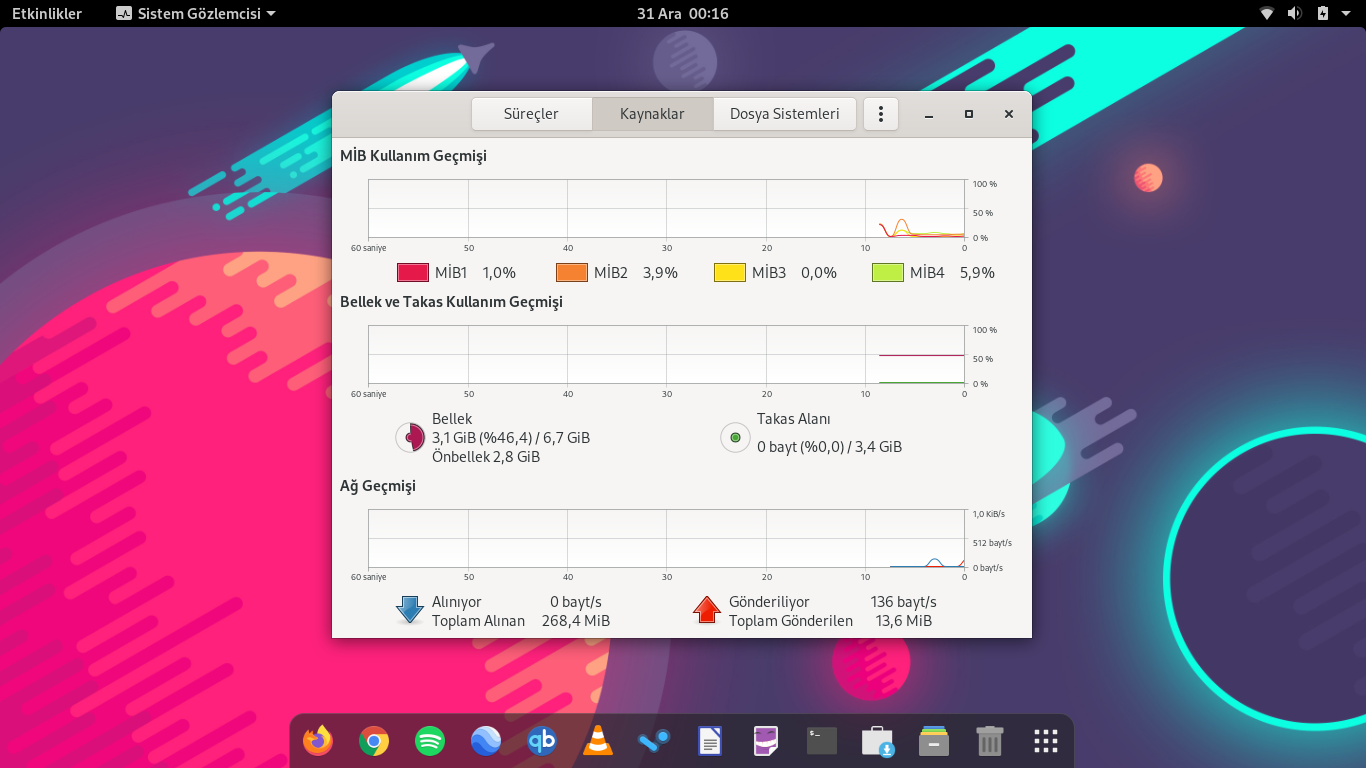Image resolution: width=1366 pixels, height=768 pixels.
Task: Click the MİB1 usage value 1,0%
Action: click(x=499, y=272)
